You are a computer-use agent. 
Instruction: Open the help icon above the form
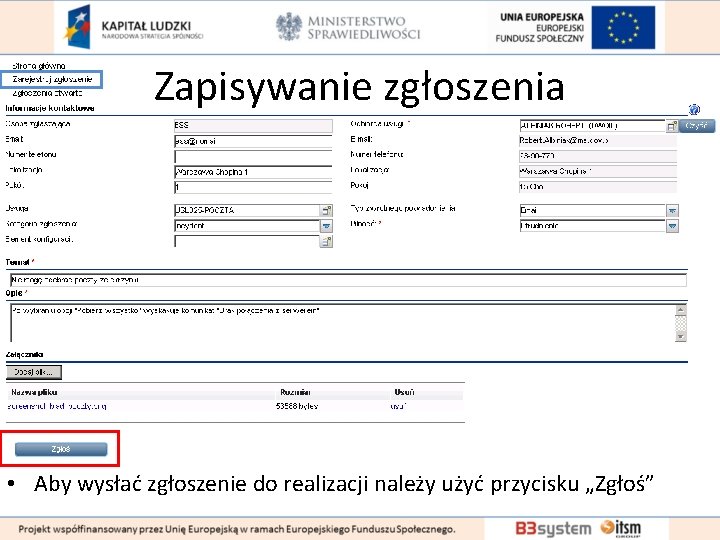click(x=694, y=109)
